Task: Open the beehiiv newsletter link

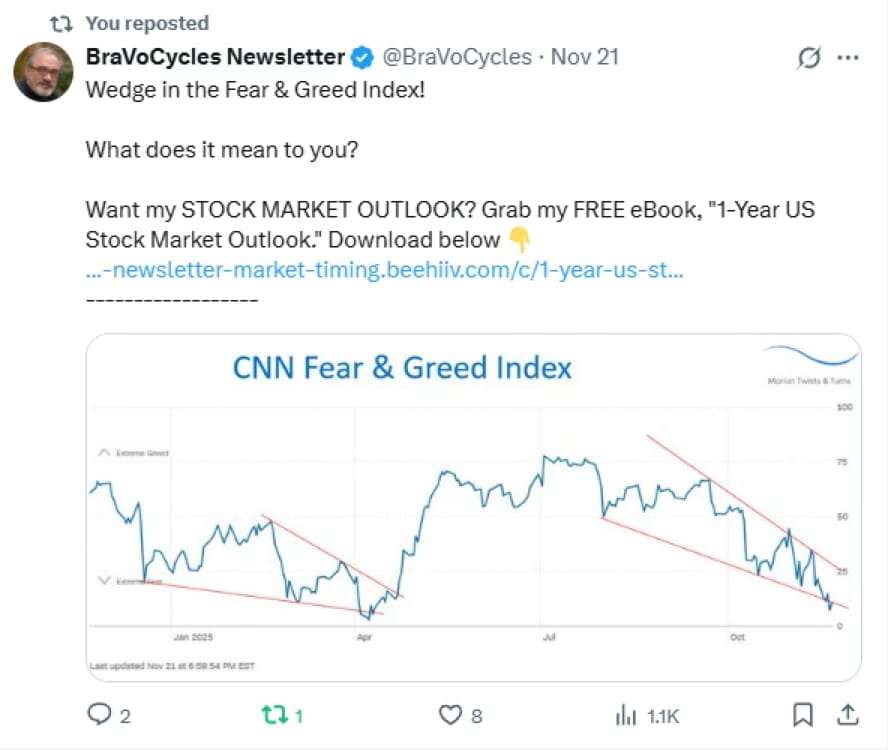Action: point(385,270)
